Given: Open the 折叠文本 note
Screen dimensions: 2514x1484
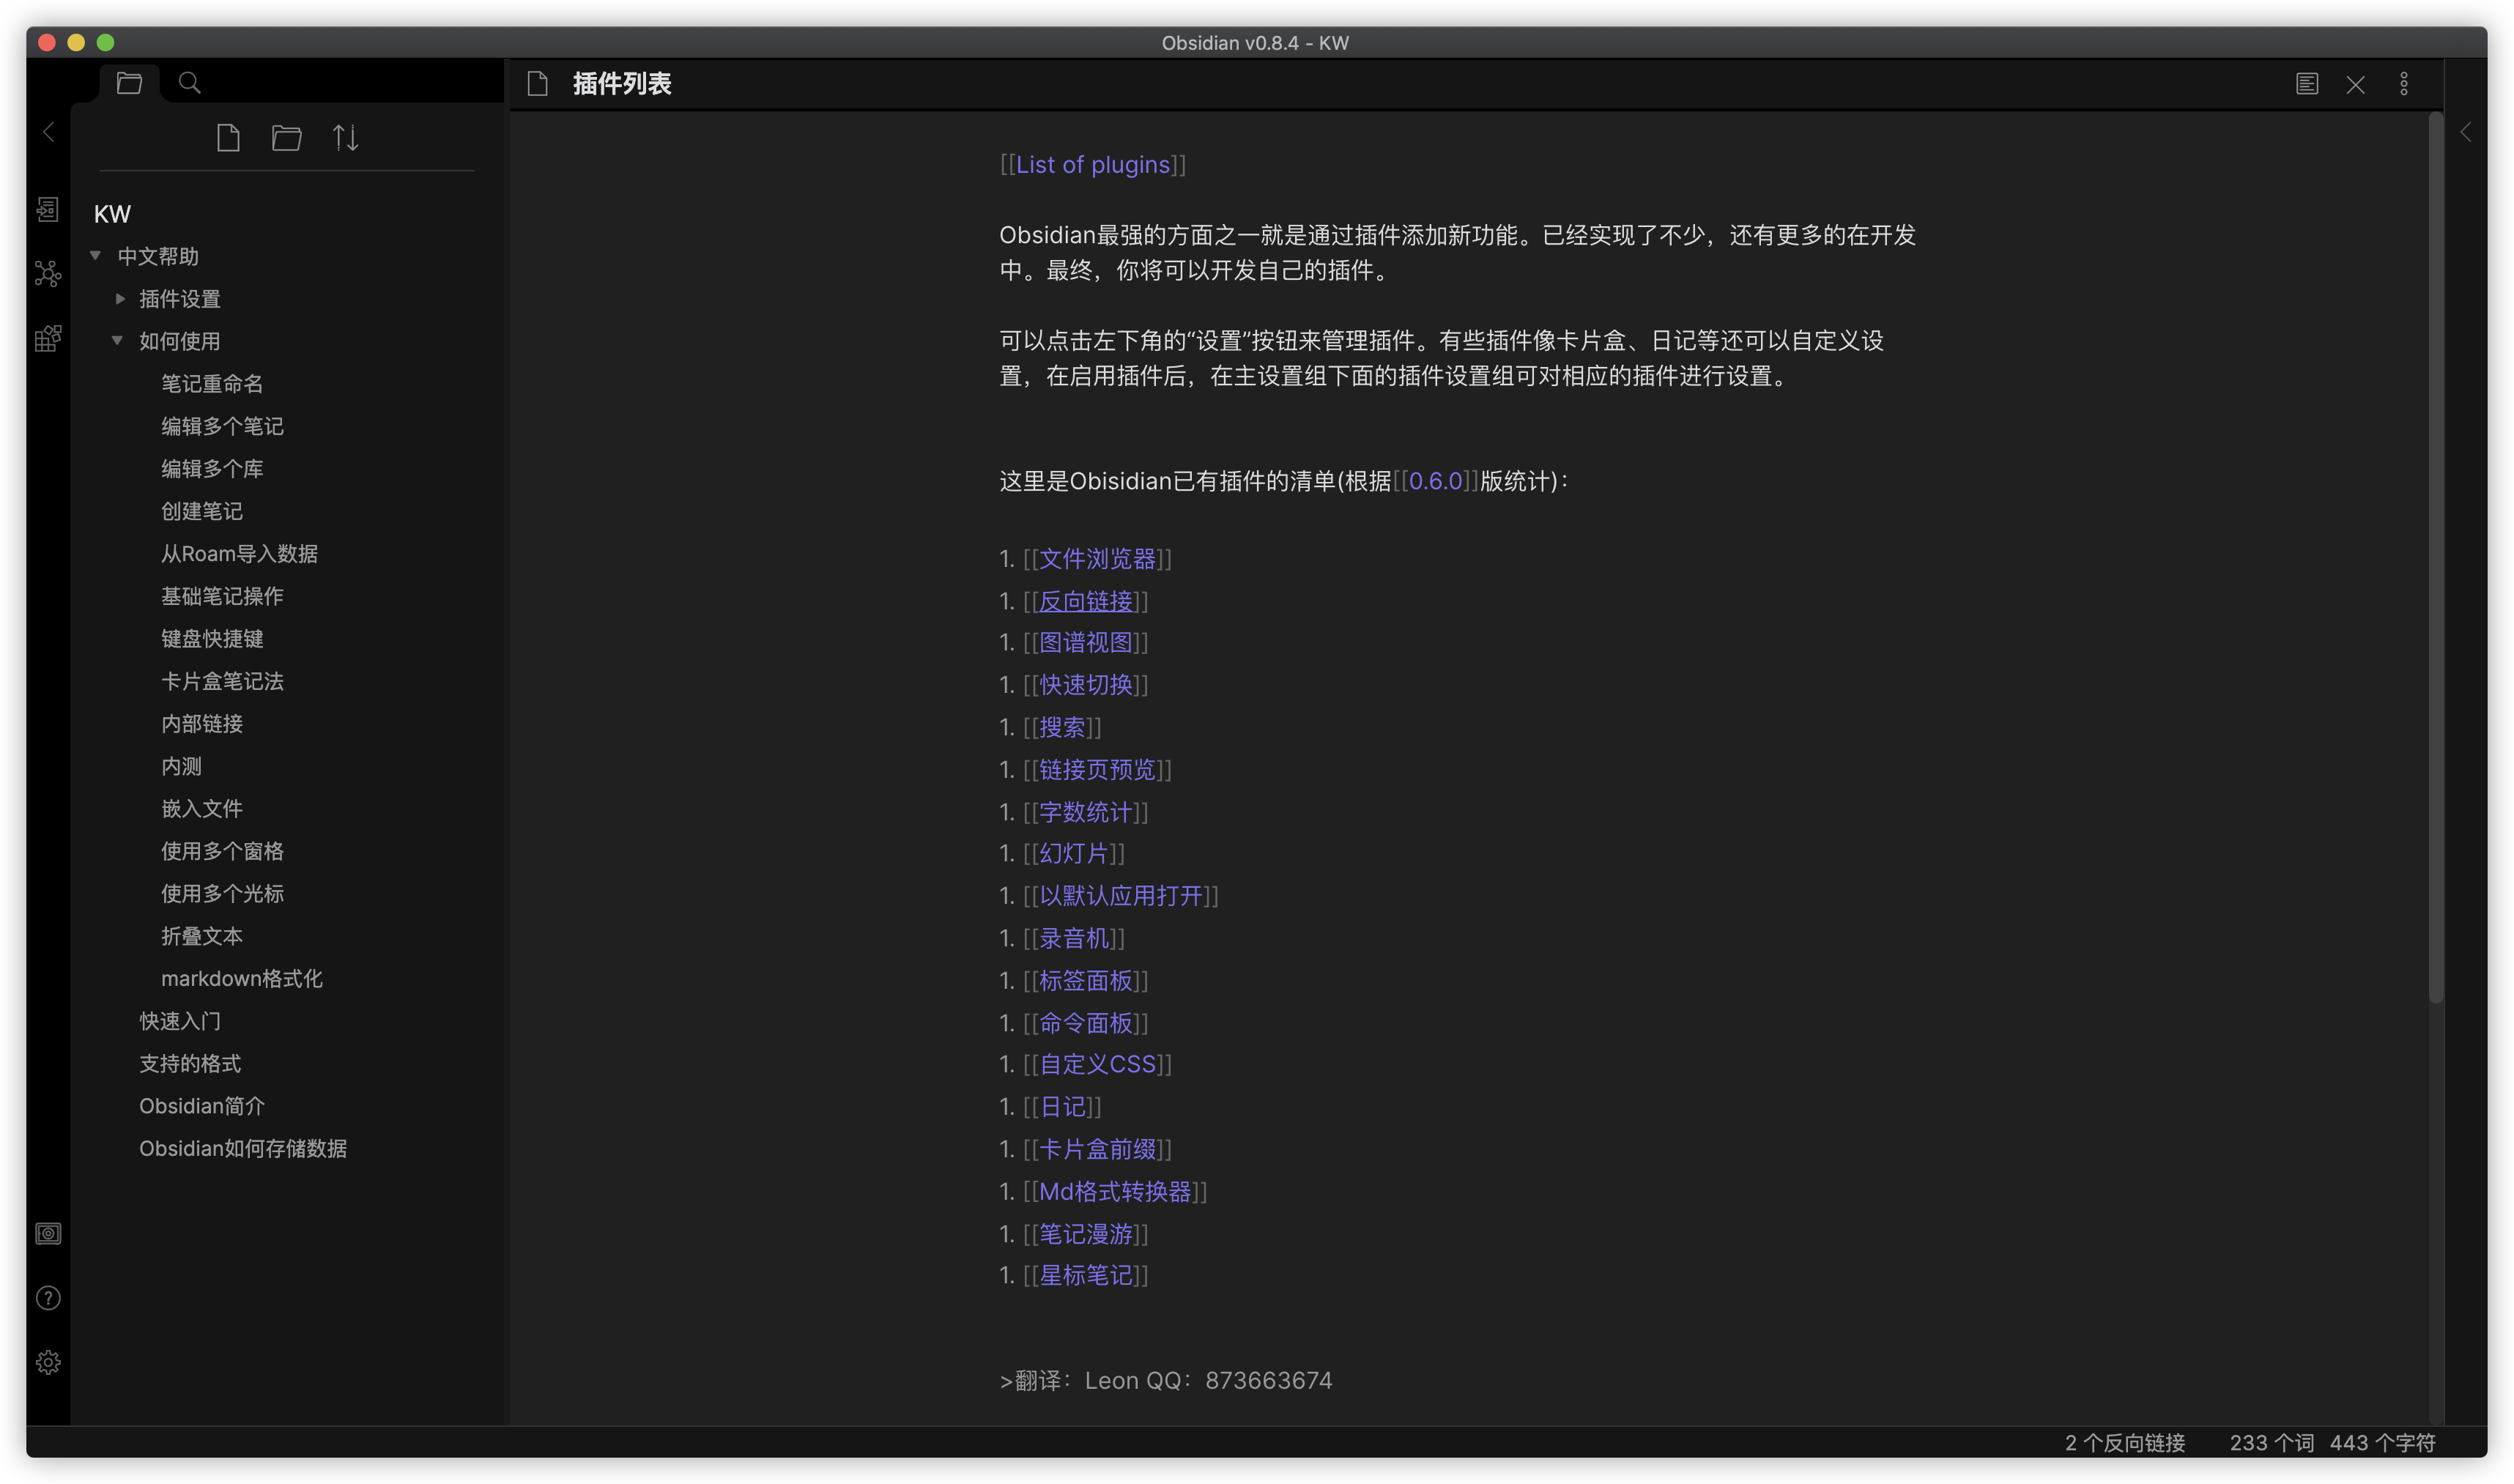Looking at the screenshot, I should pyautogui.click(x=202, y=936).
